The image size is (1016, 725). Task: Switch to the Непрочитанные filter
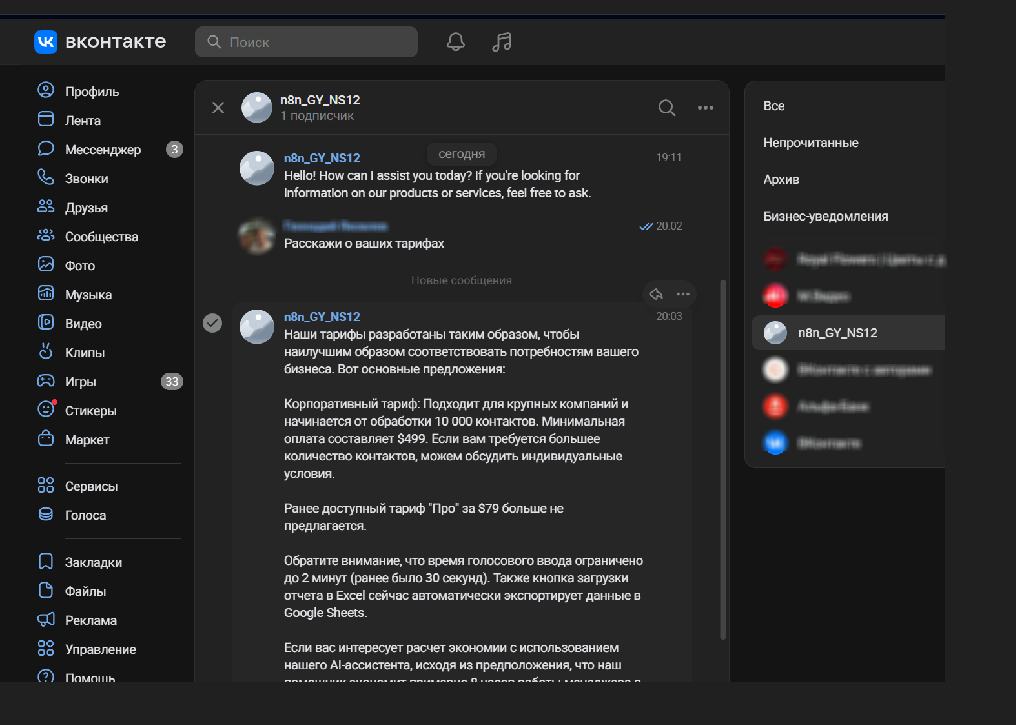[x=812, y=142]
